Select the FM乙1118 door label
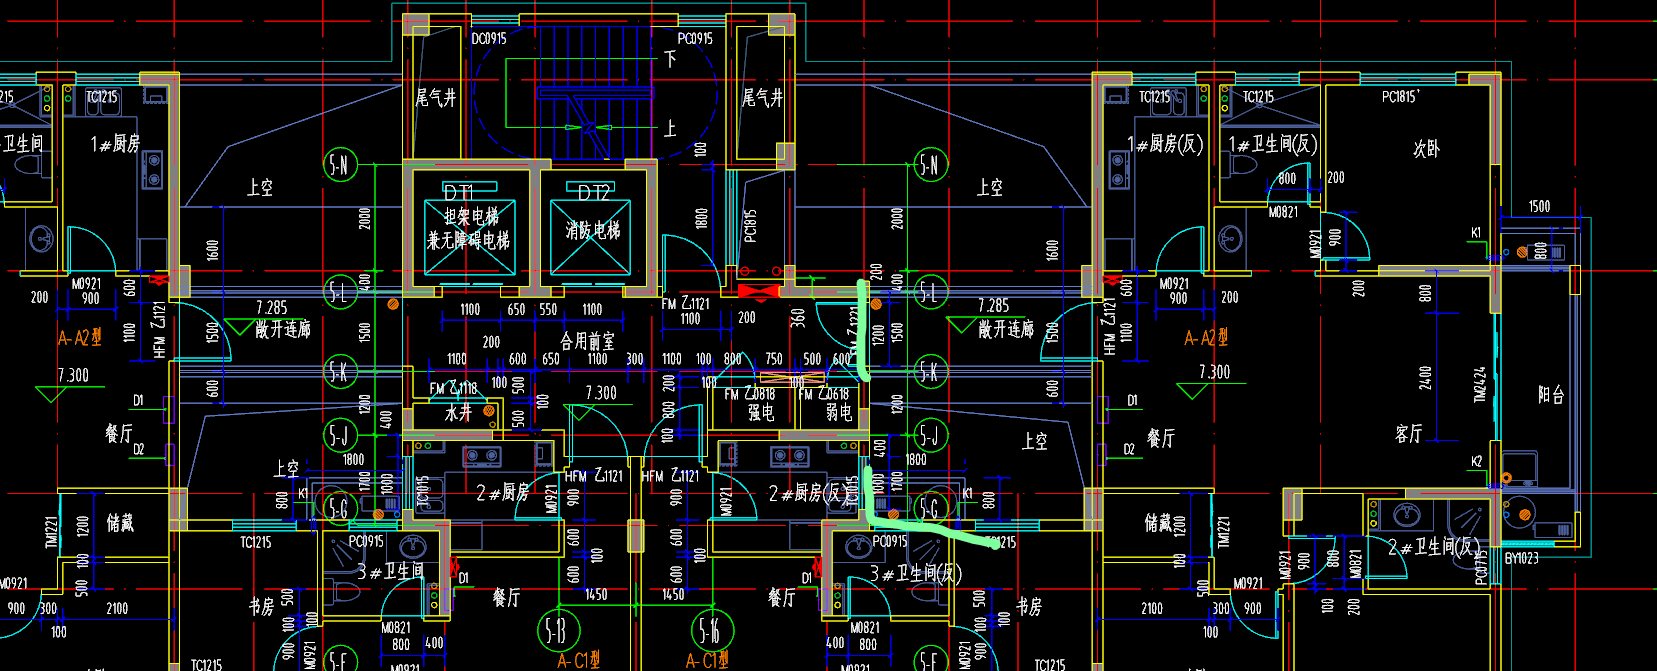 [453, 388]
